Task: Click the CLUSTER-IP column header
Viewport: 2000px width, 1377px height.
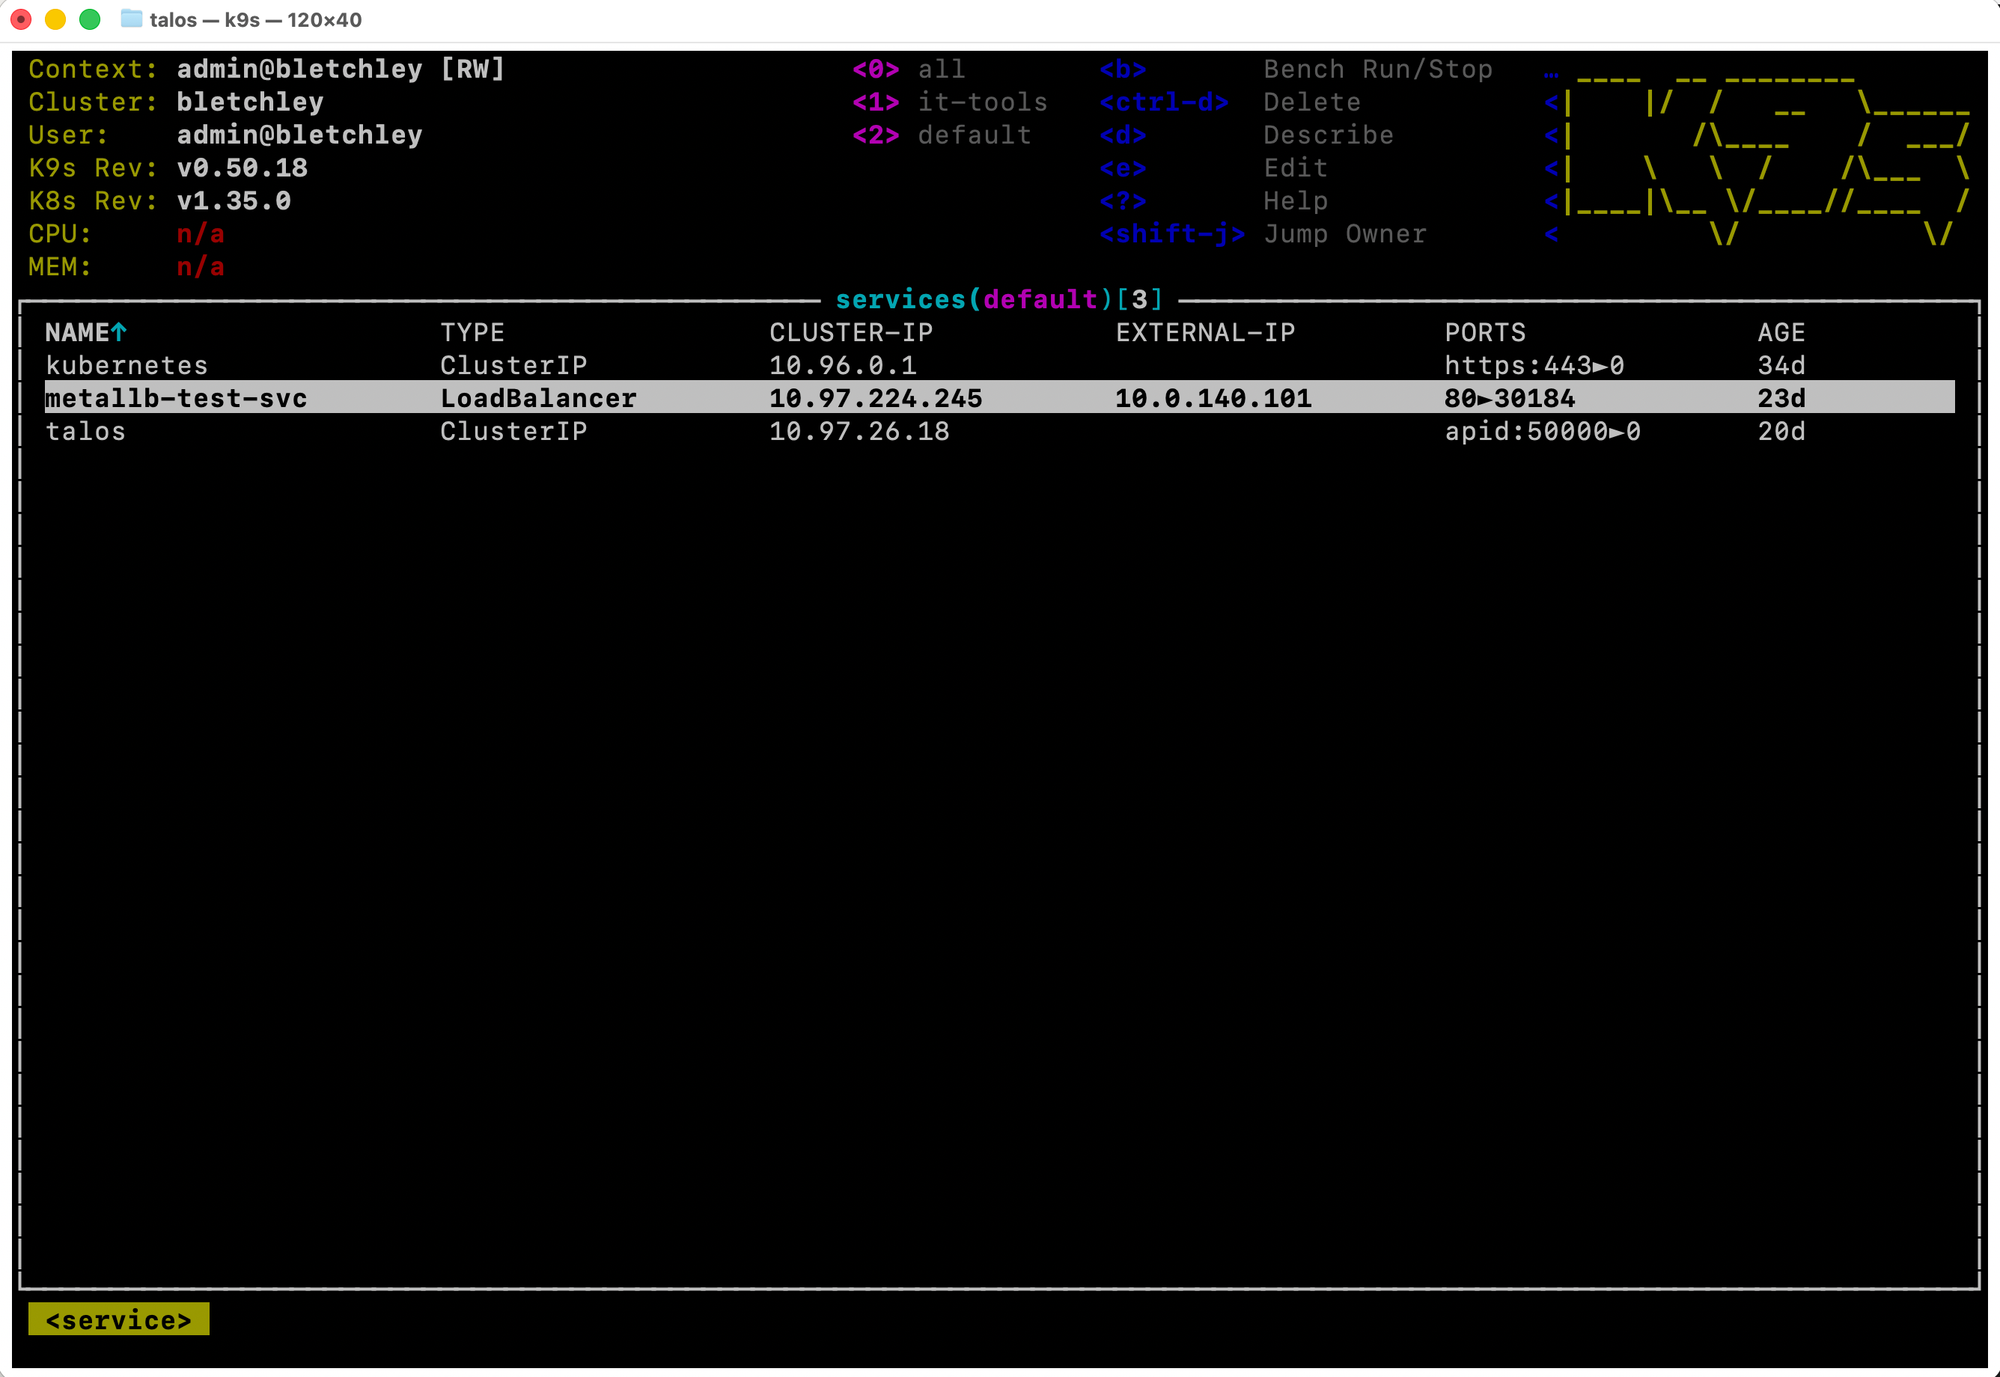Action: click(x=851, y=332)
